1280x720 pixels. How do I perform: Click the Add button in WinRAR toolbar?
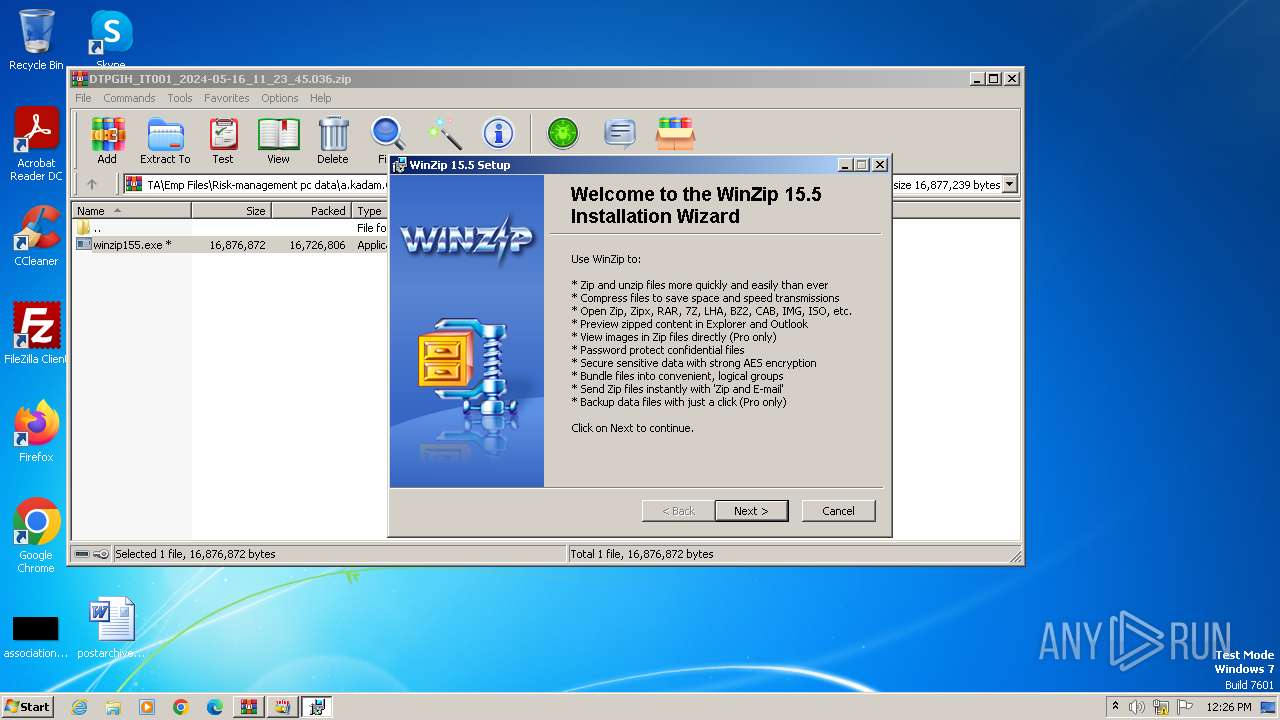point(107,140)
